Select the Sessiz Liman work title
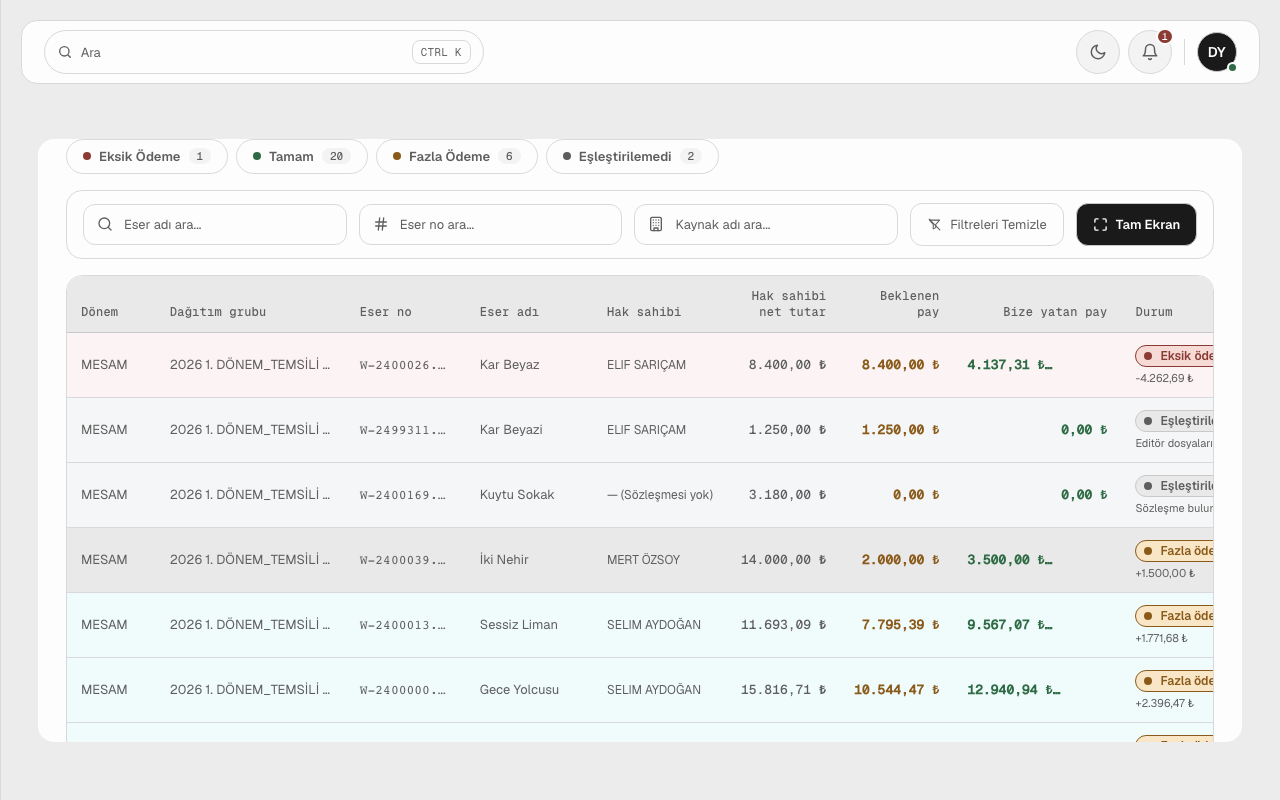The image size is (1280, 800). point(519,625)
